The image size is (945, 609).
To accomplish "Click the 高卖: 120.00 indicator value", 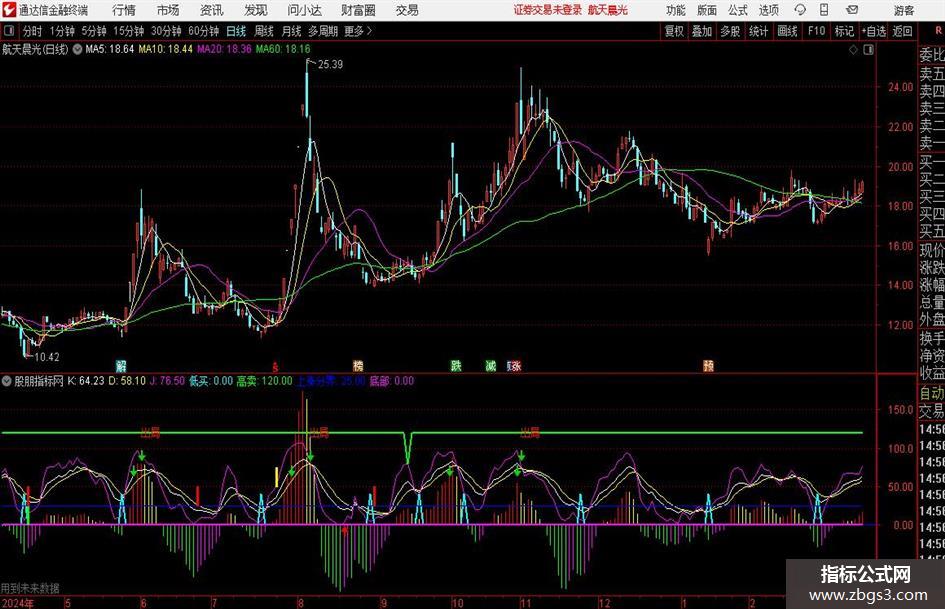I will 264,381.
